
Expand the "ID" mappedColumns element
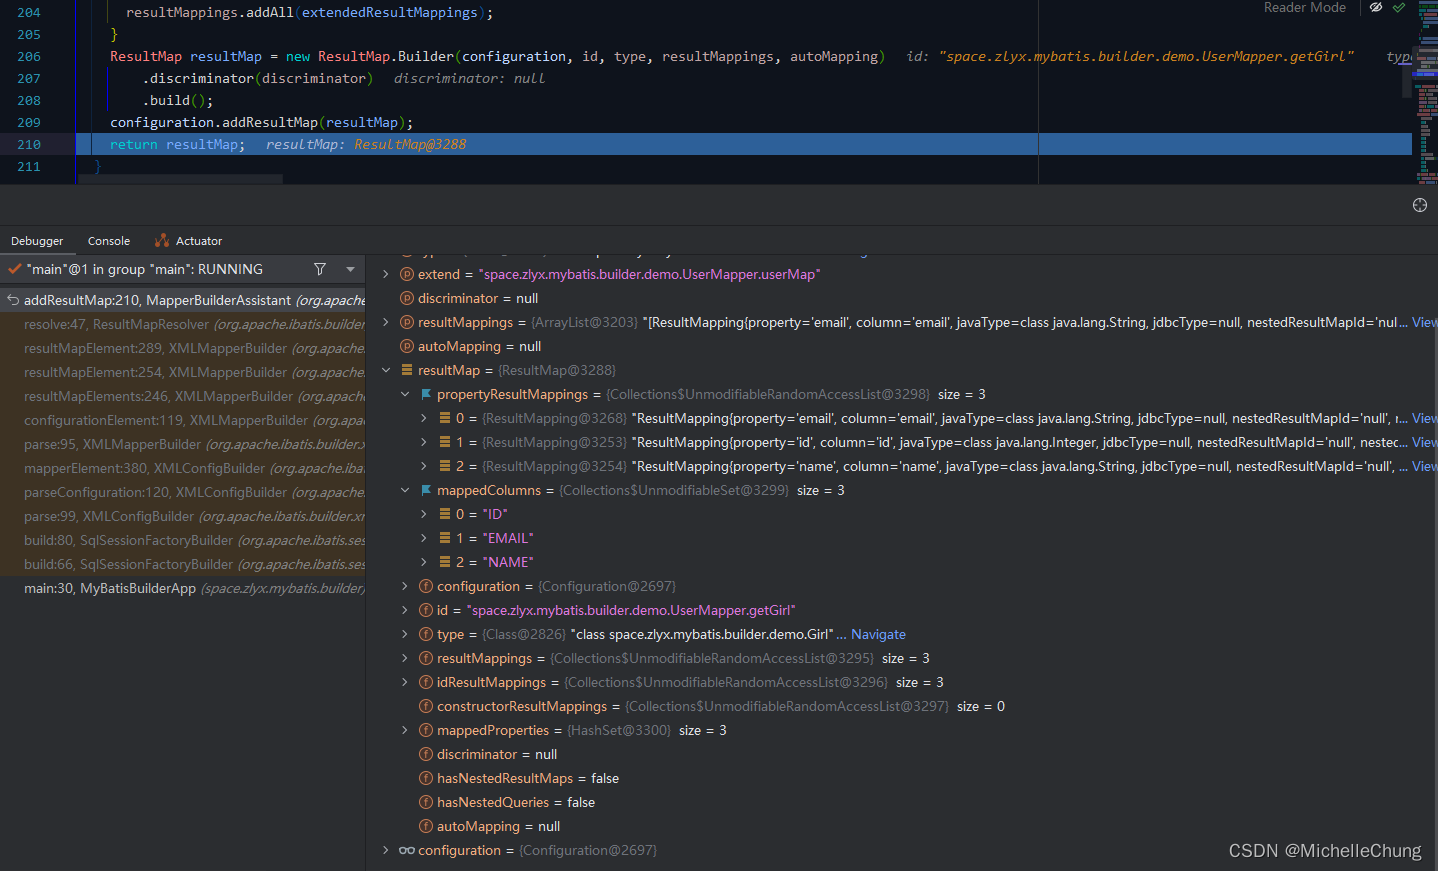424,514
